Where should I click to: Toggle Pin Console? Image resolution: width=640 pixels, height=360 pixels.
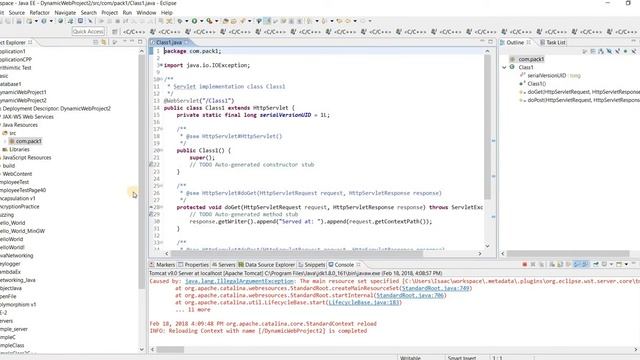coord(596,264)
